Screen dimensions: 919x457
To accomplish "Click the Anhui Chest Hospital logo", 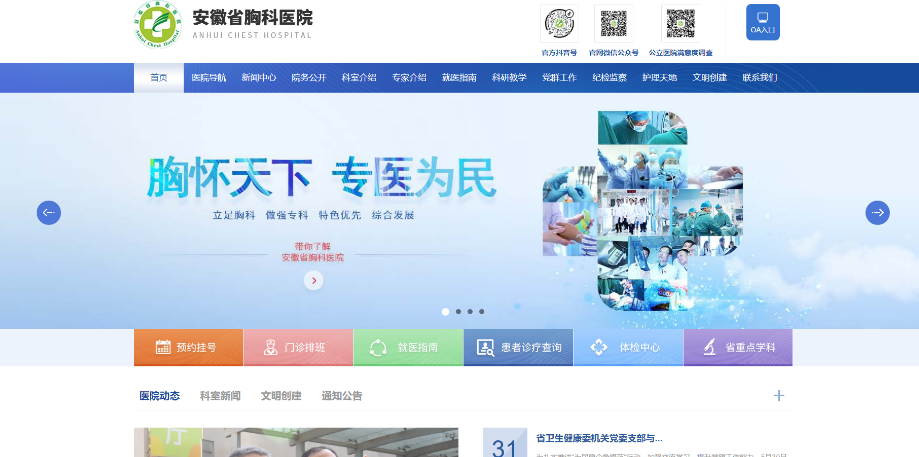I will click(158, 24).
